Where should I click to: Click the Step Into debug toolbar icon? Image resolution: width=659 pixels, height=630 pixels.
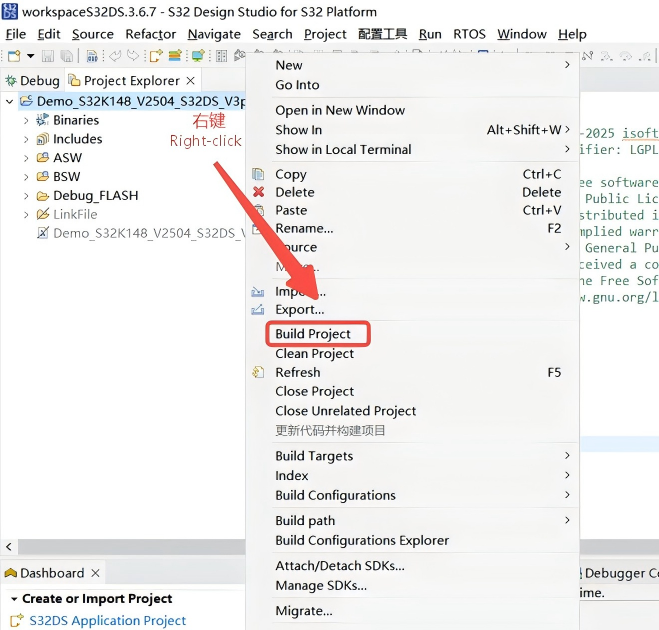607,56
